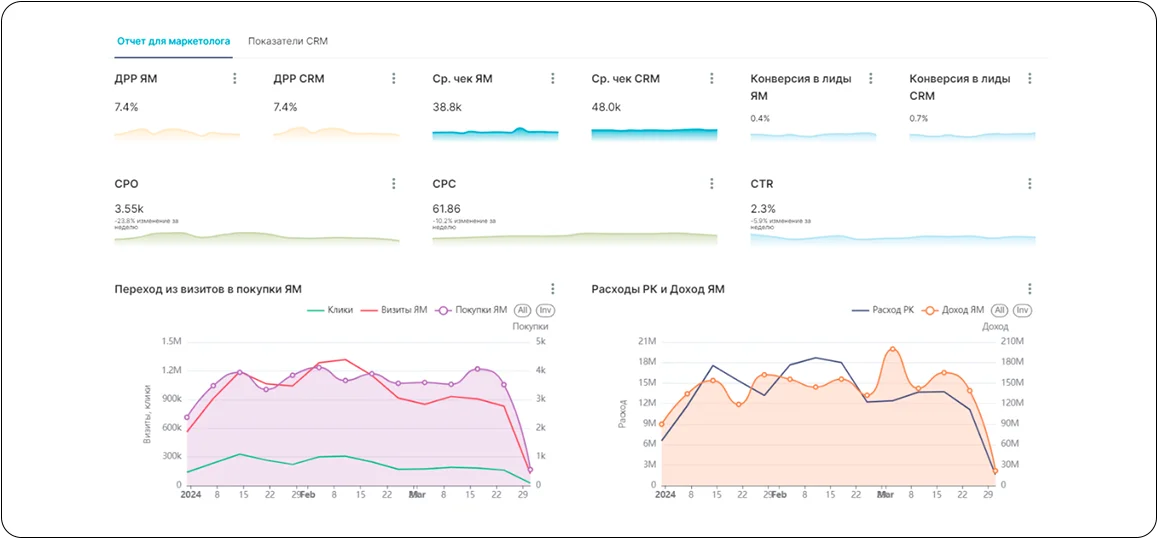Screen dimensions: 1157x539
Task: Switch to the Показатели CRM tab
Action: 288,41
